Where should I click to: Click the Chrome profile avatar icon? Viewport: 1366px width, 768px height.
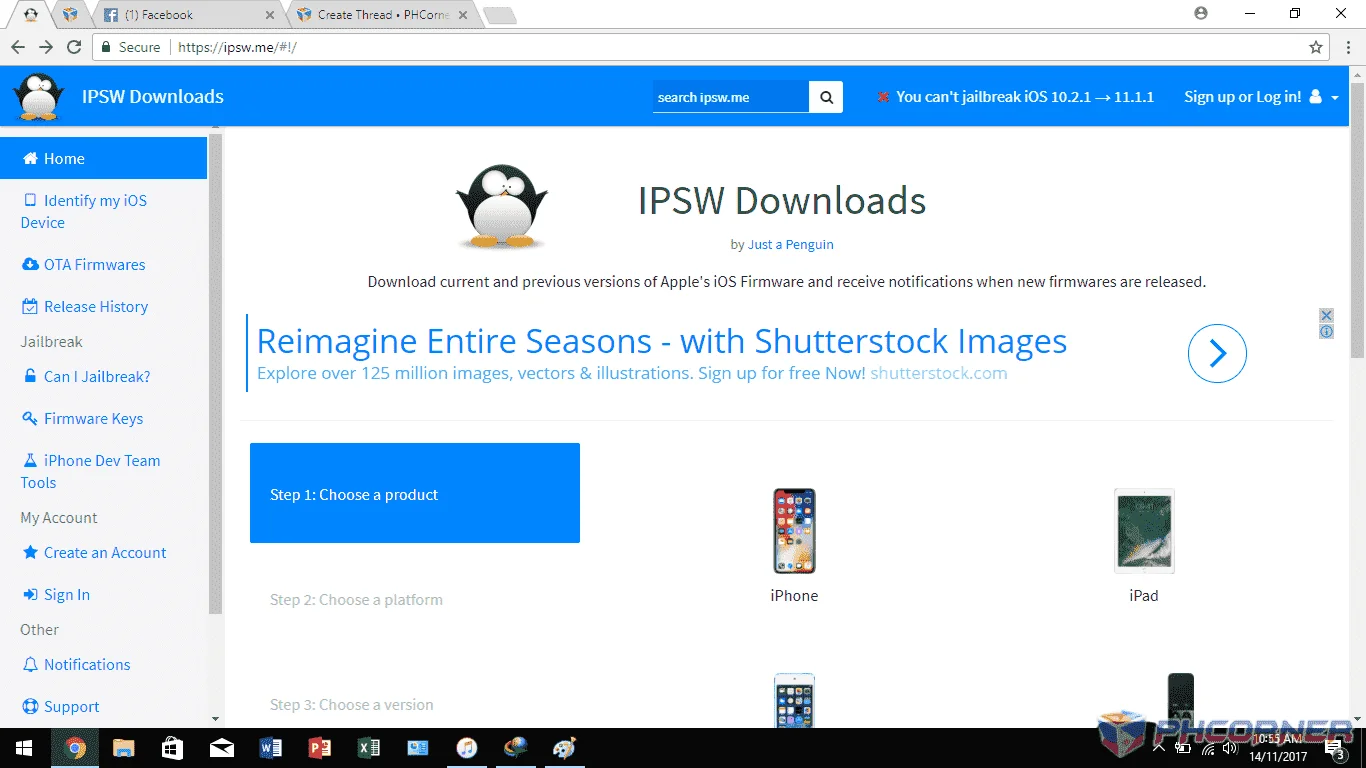[x=1201, y=13]
